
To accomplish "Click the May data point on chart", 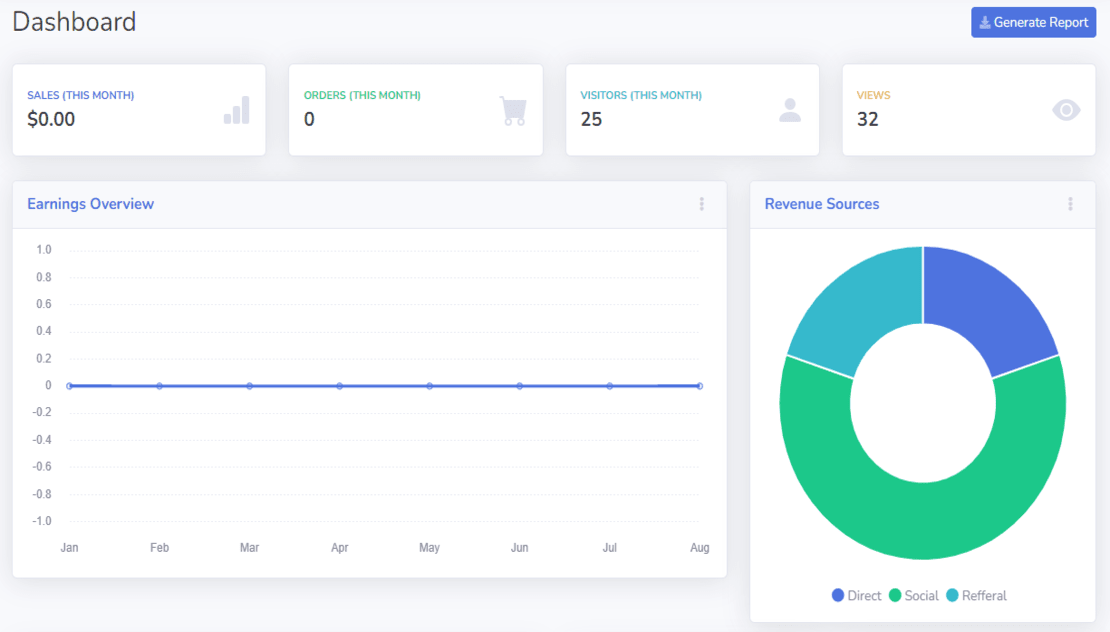I will 429,385.
